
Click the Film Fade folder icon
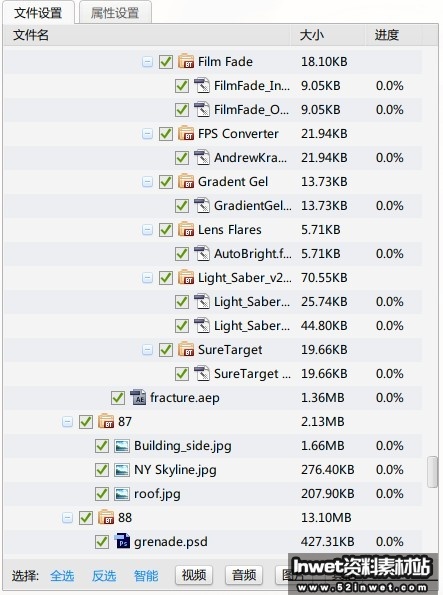point(186,61)
